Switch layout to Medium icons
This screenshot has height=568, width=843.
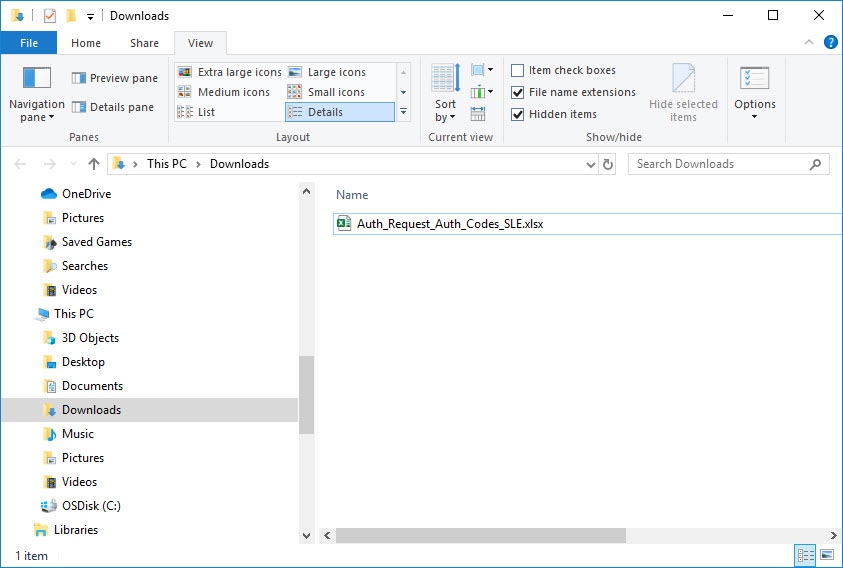pyautogui.click(x=224, y=92)
